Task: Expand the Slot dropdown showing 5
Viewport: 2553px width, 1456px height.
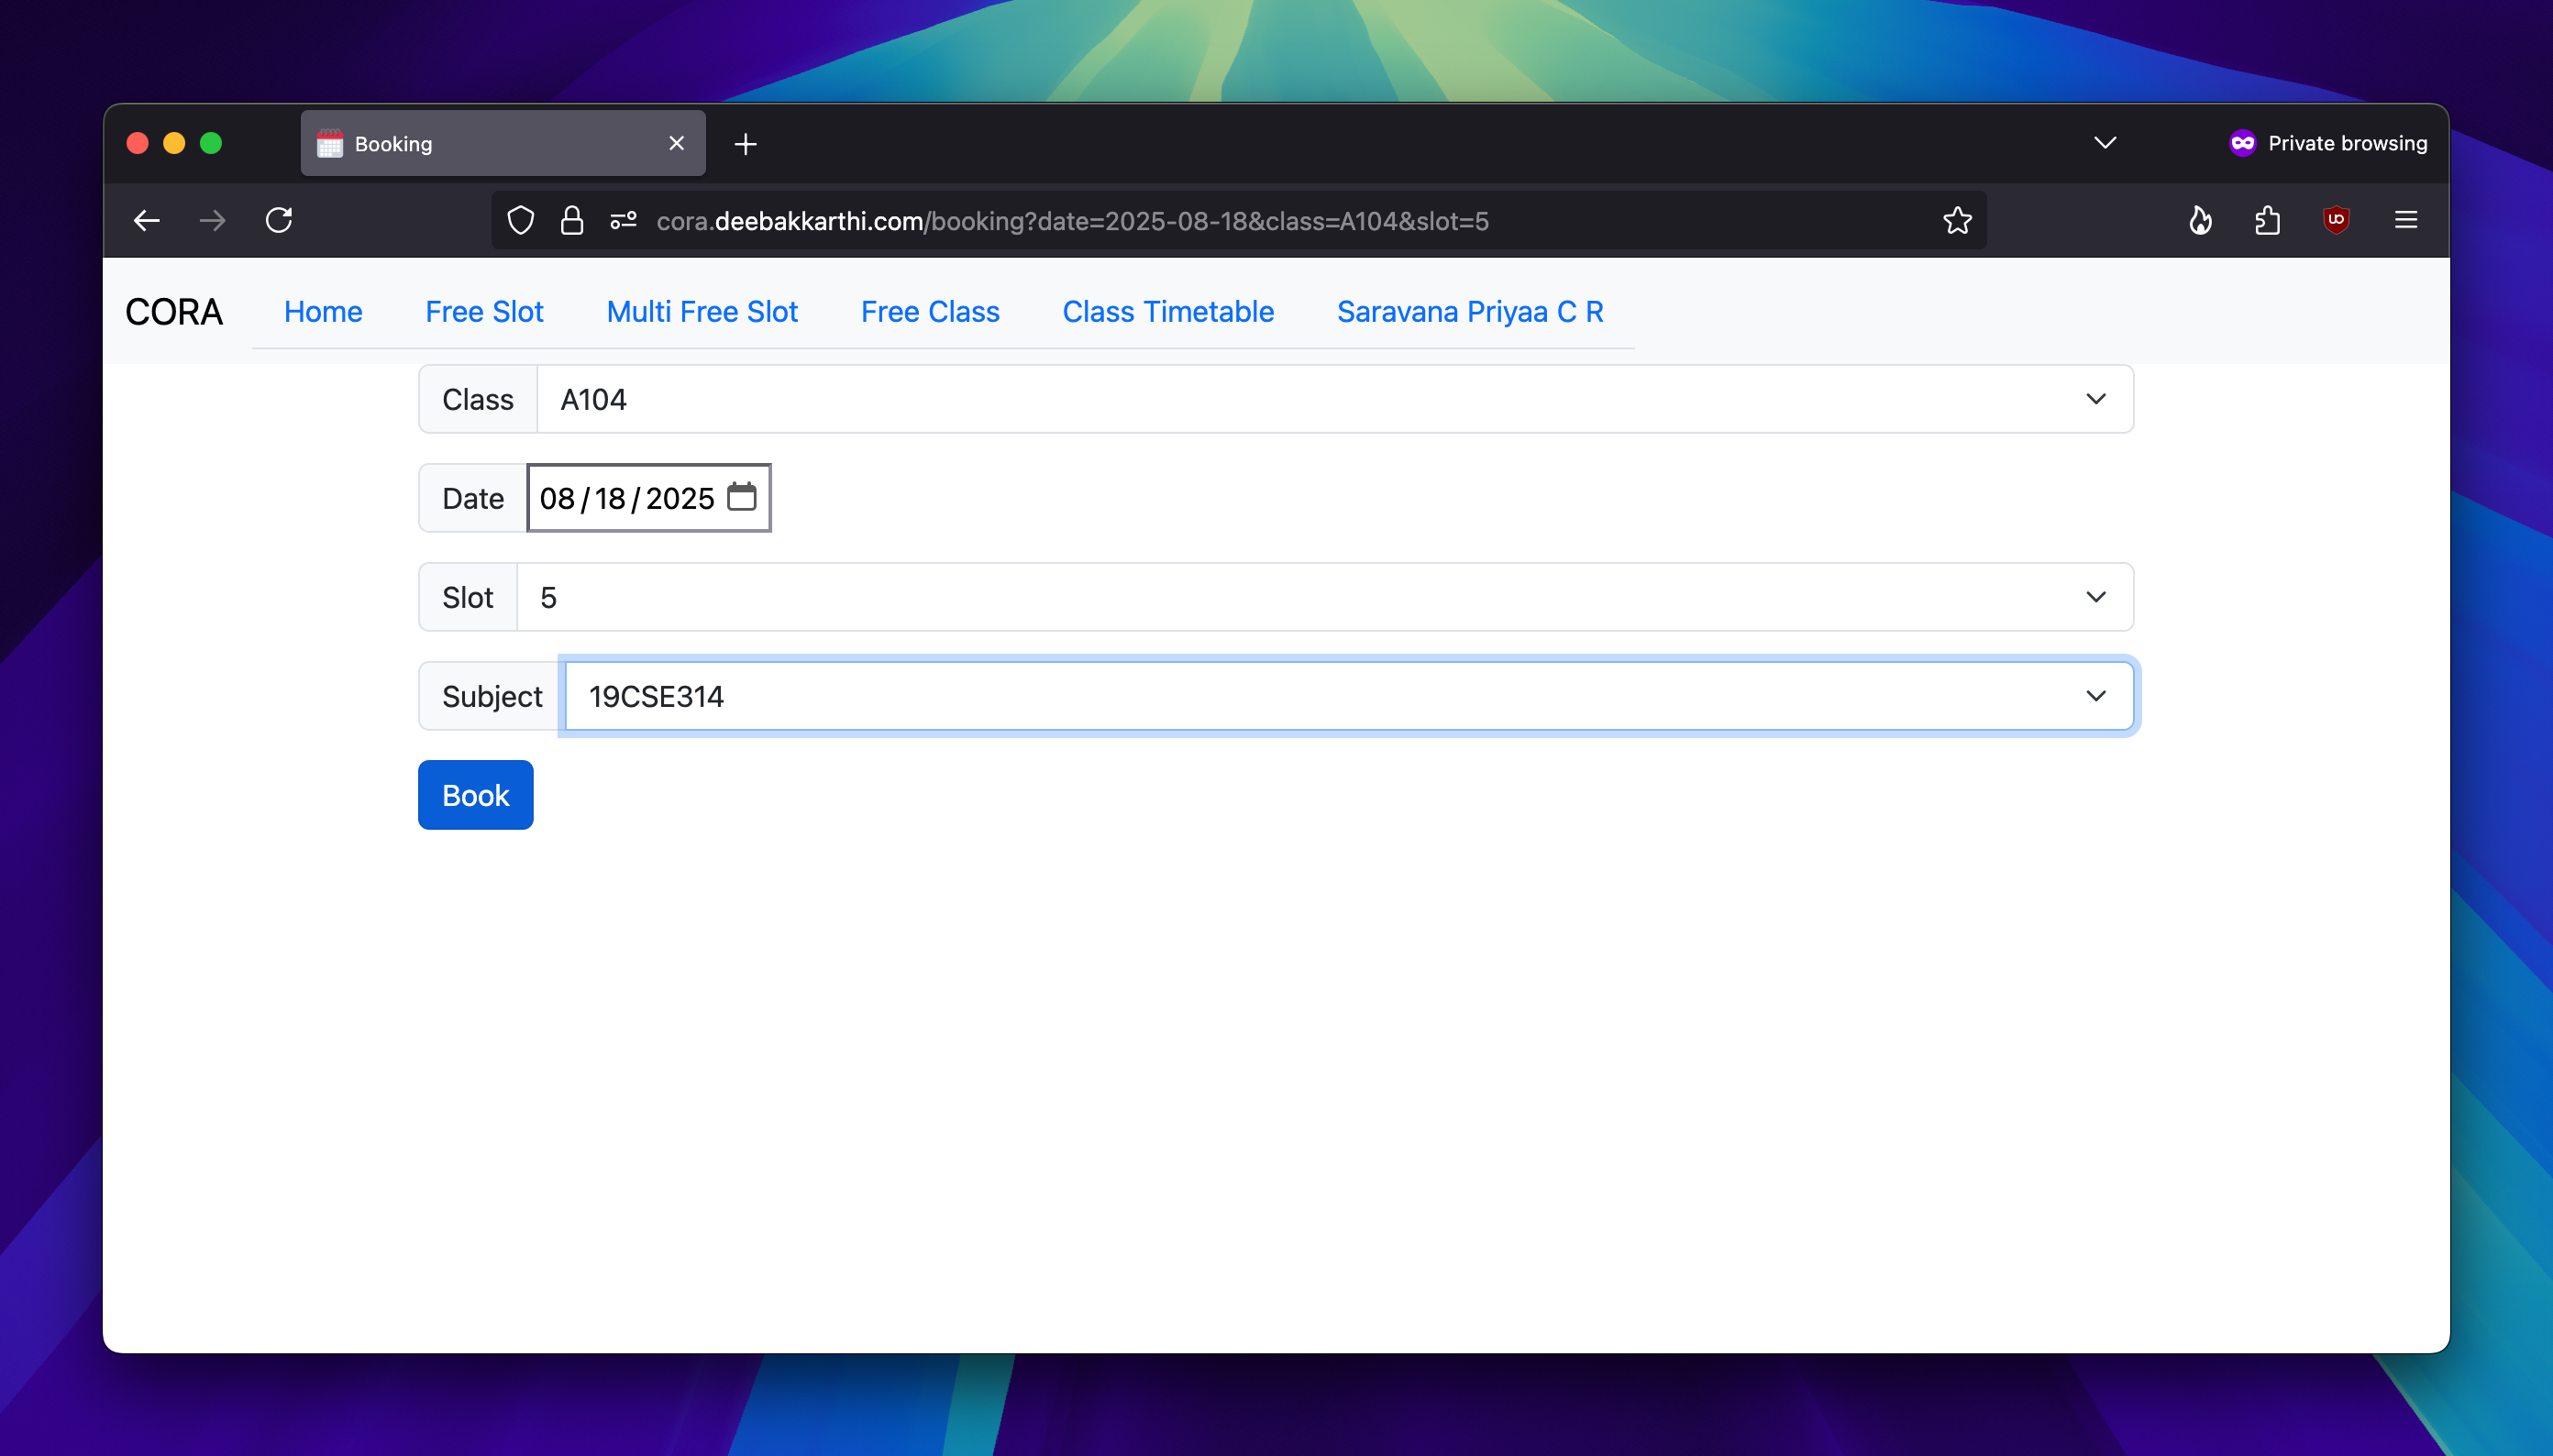Action: pyautogui.click(x=1325, y=597)
